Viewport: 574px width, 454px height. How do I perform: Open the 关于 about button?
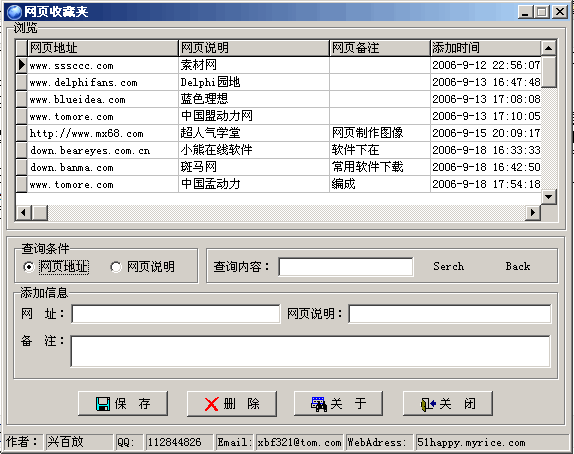pyautogui.click(x=338, y=404)
